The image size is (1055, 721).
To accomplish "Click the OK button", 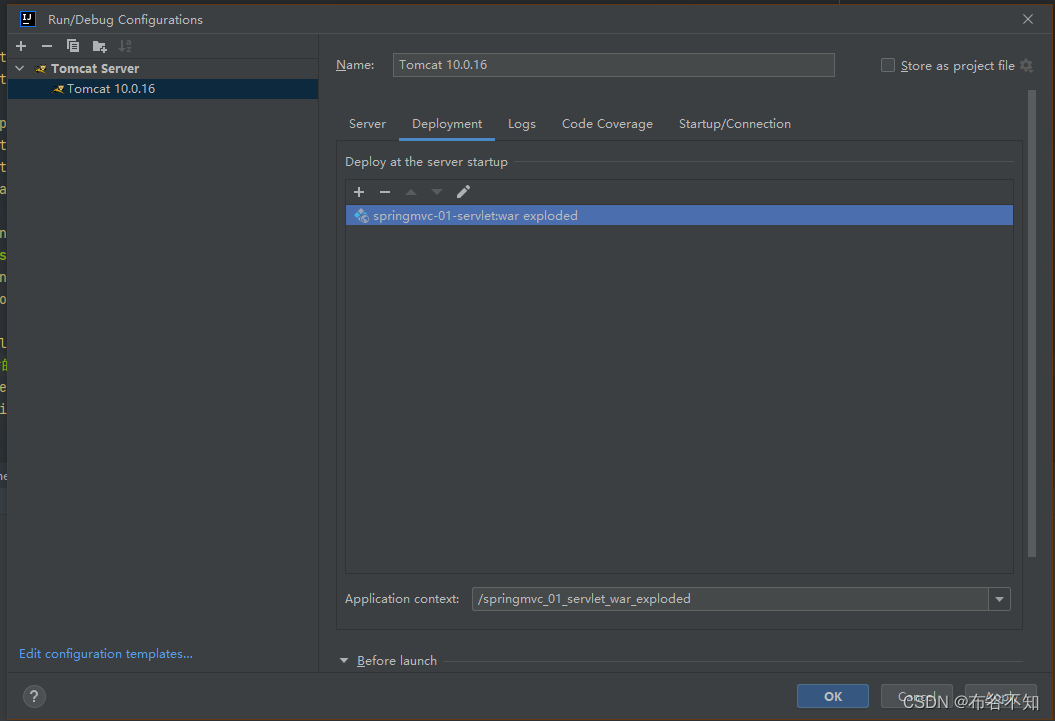I will click(x=833, y=696).
